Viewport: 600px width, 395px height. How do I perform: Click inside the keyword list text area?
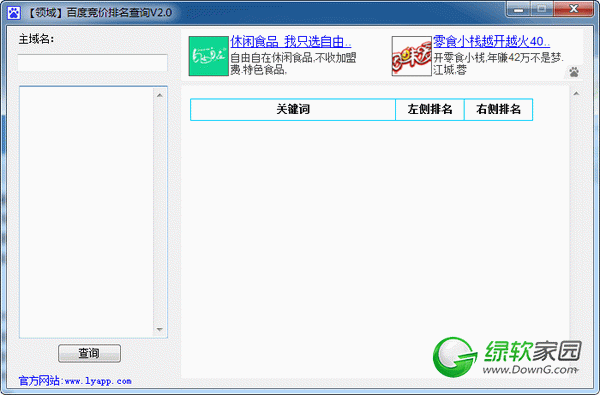86,212
